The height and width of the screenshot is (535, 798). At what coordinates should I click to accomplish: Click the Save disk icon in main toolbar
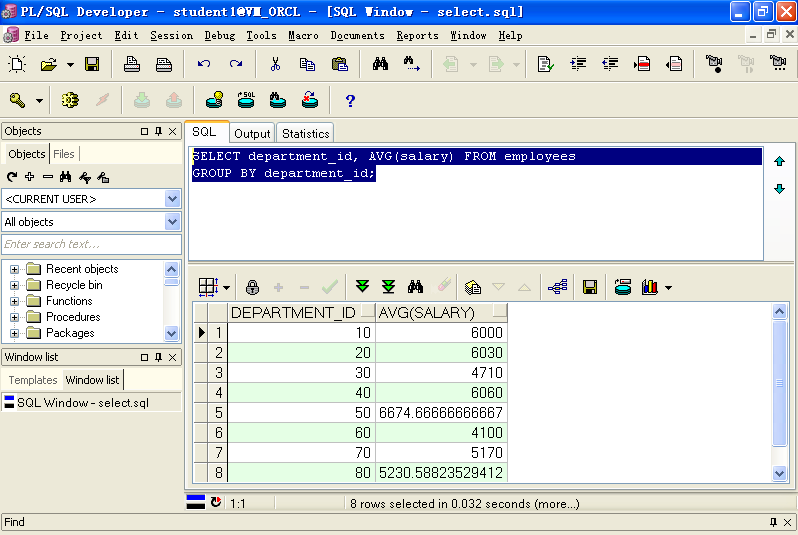[x=92, y=64]
